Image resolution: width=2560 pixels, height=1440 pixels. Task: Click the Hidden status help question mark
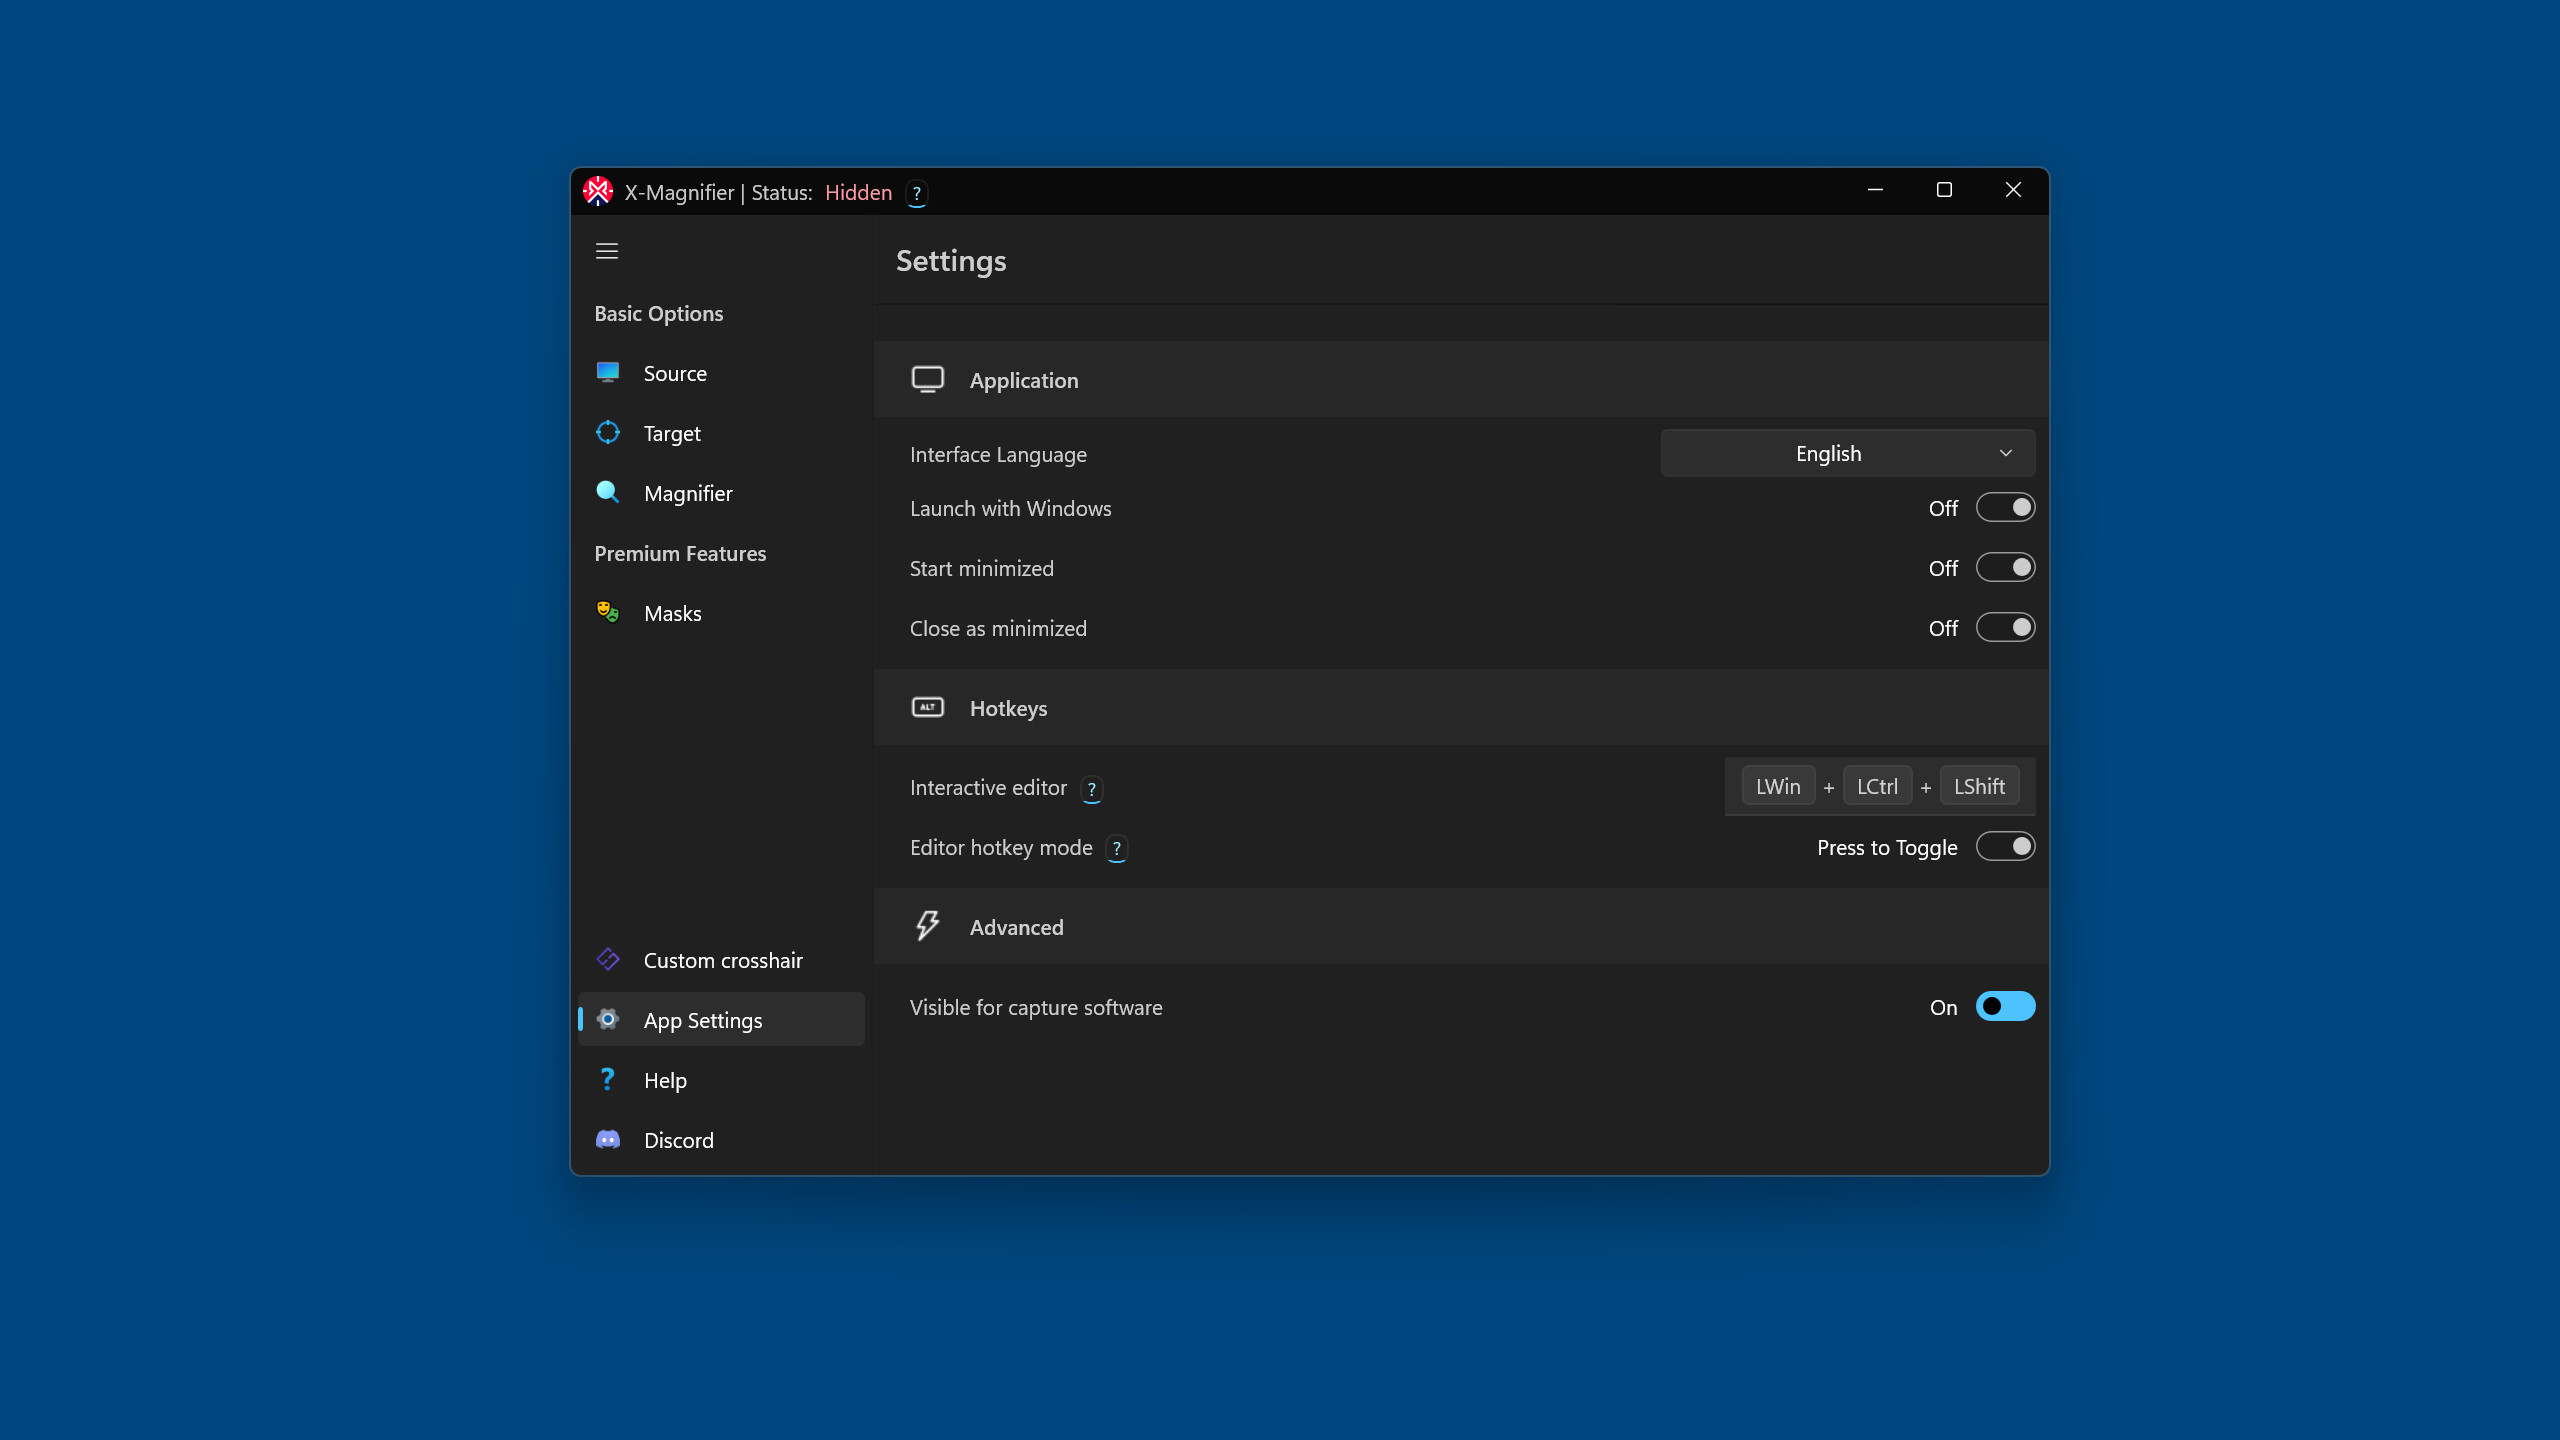point(916,193)
